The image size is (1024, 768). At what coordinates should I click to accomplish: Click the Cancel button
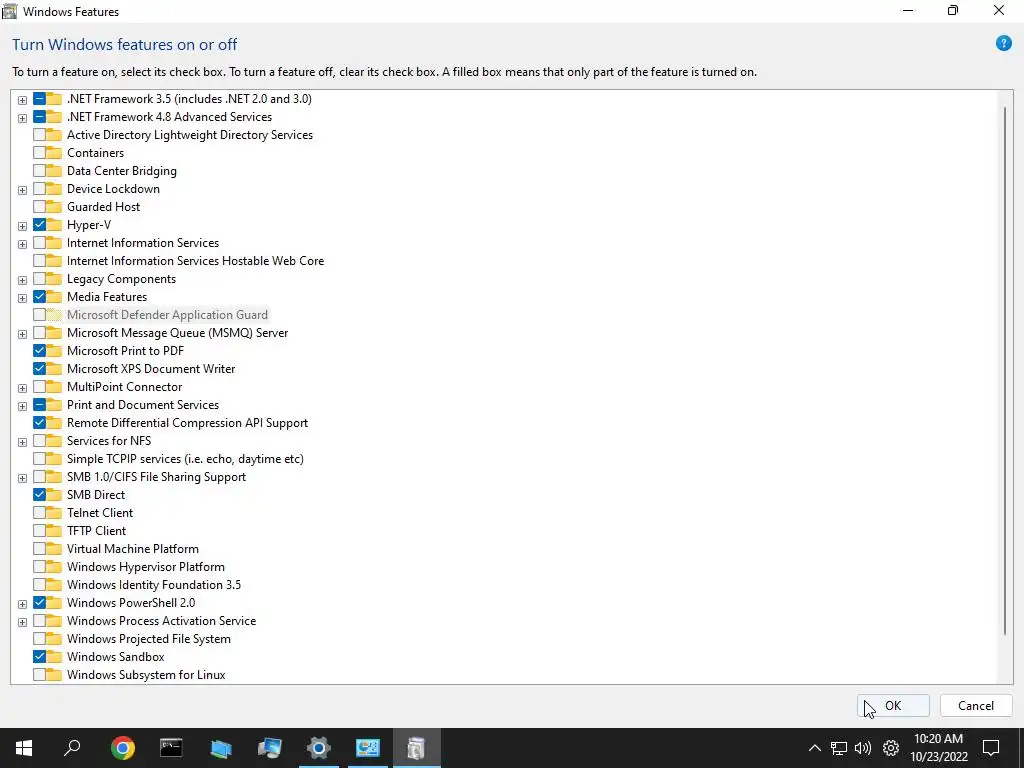[x=976, y=706]
